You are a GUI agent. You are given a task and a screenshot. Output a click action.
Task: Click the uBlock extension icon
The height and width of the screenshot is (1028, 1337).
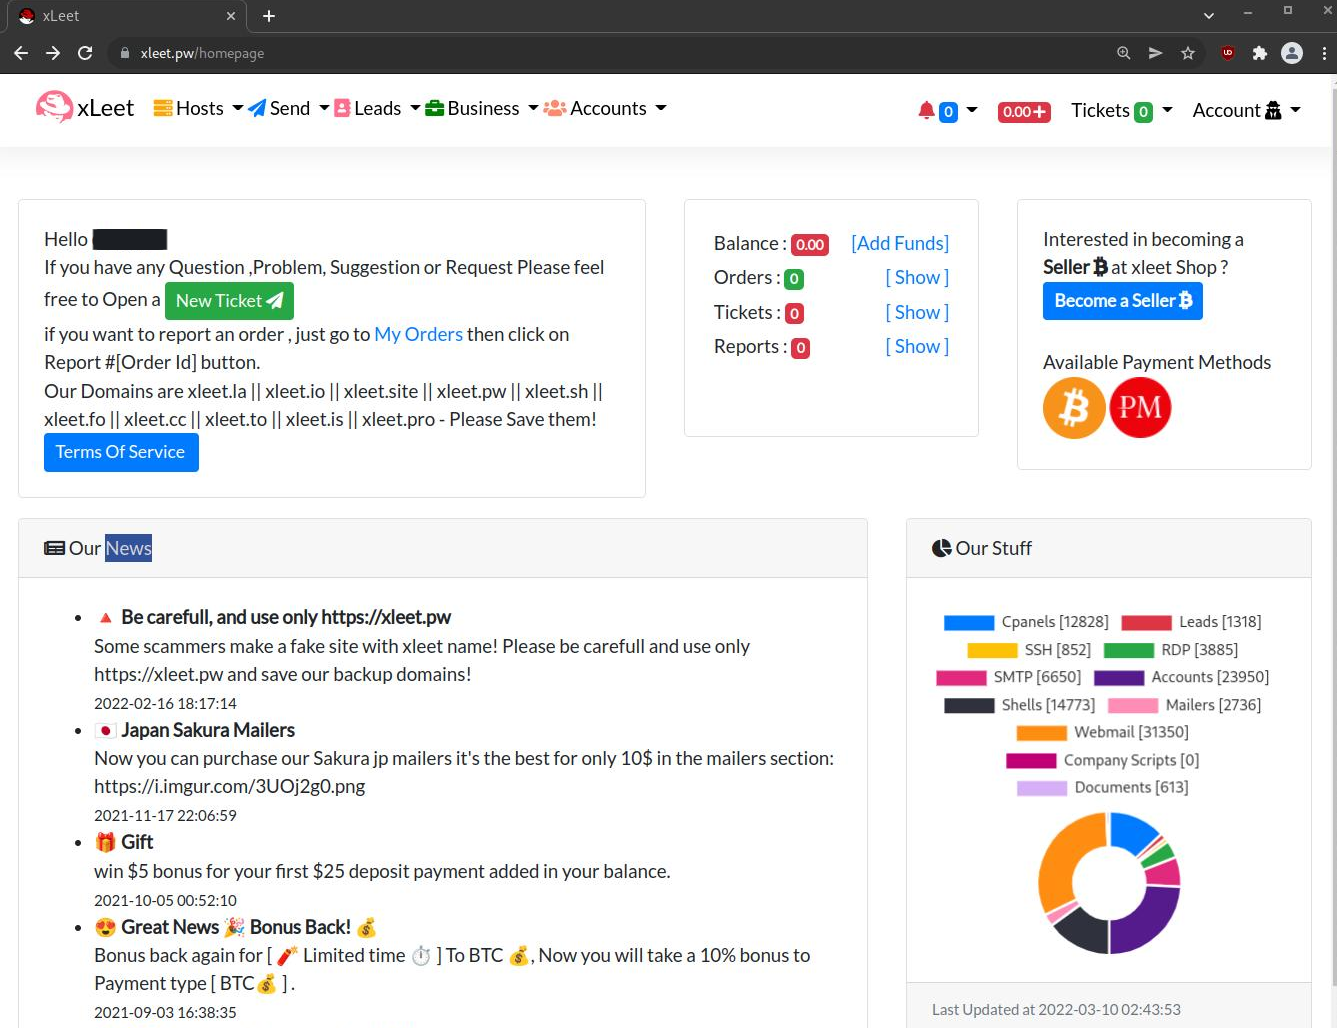(1228, 53)
